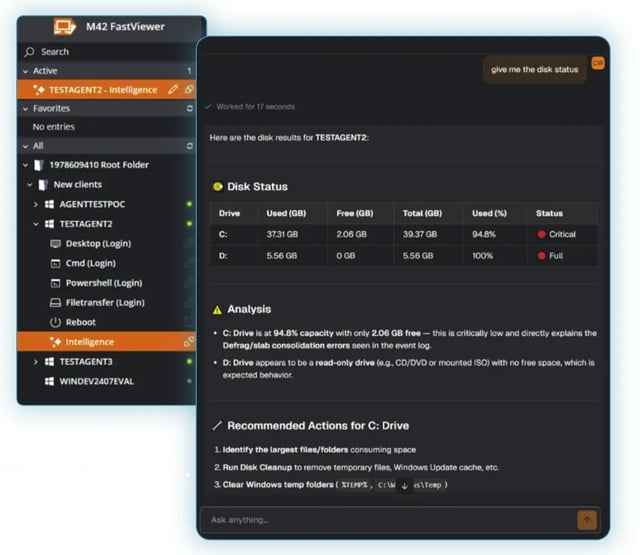Click the pencil edit icon on active session

[173, 89]
